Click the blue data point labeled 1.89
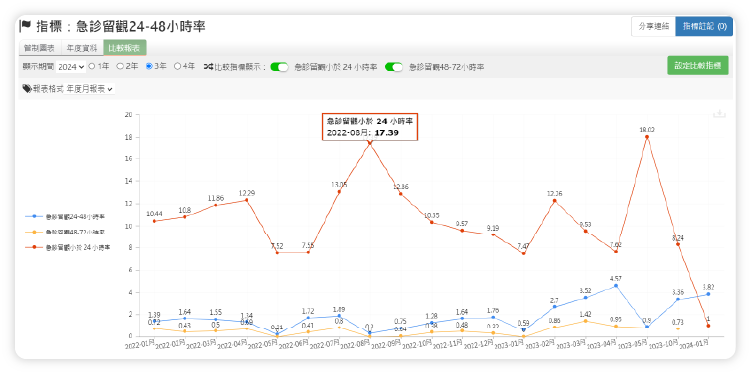 coord(339,316)
